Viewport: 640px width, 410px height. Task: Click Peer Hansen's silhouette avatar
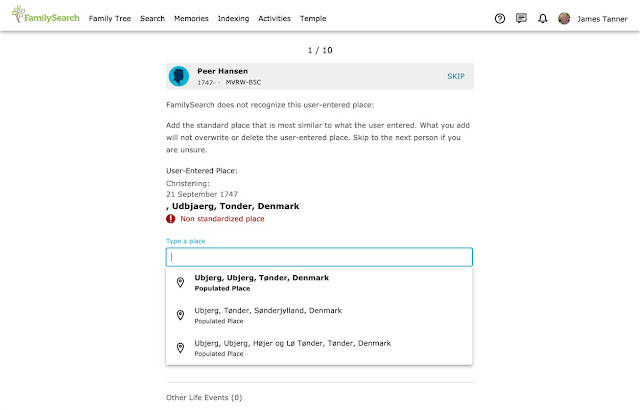(179, 76)
